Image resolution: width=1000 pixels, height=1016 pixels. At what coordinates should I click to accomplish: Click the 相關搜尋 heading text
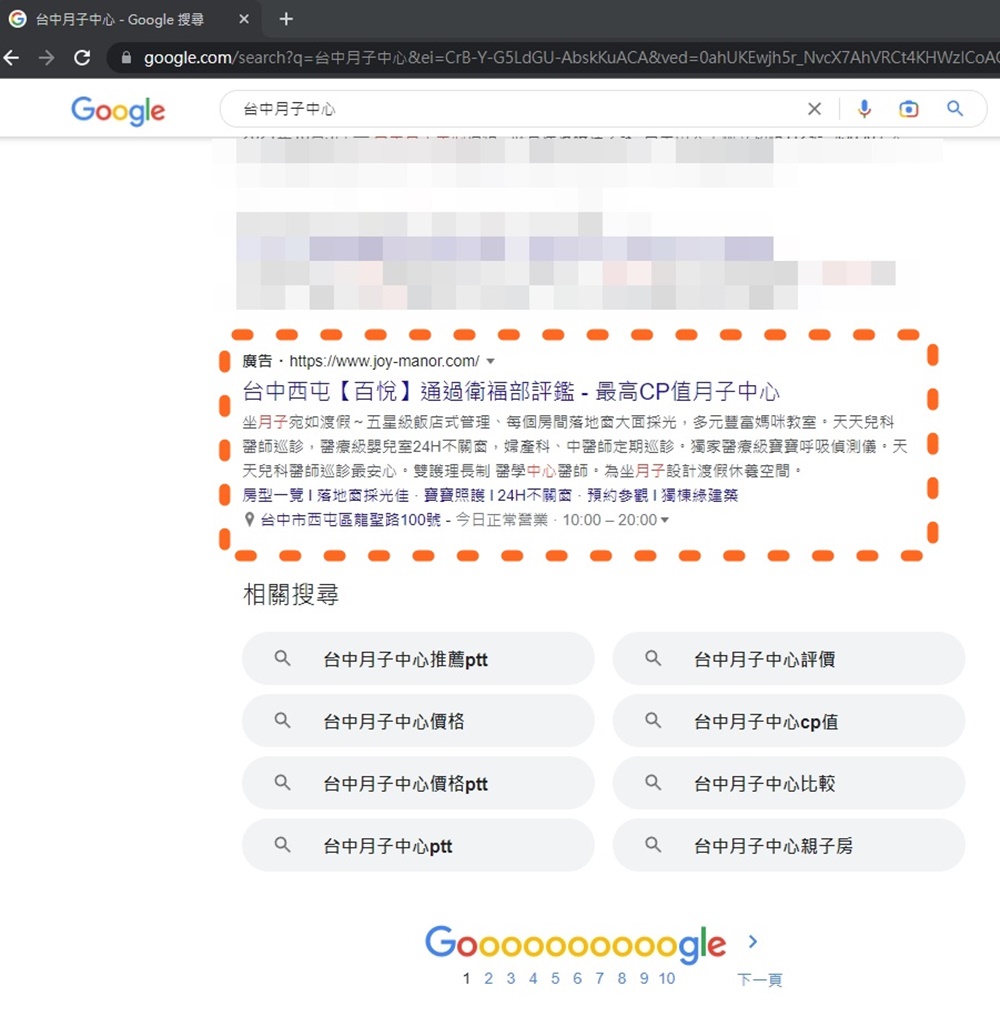291,594
